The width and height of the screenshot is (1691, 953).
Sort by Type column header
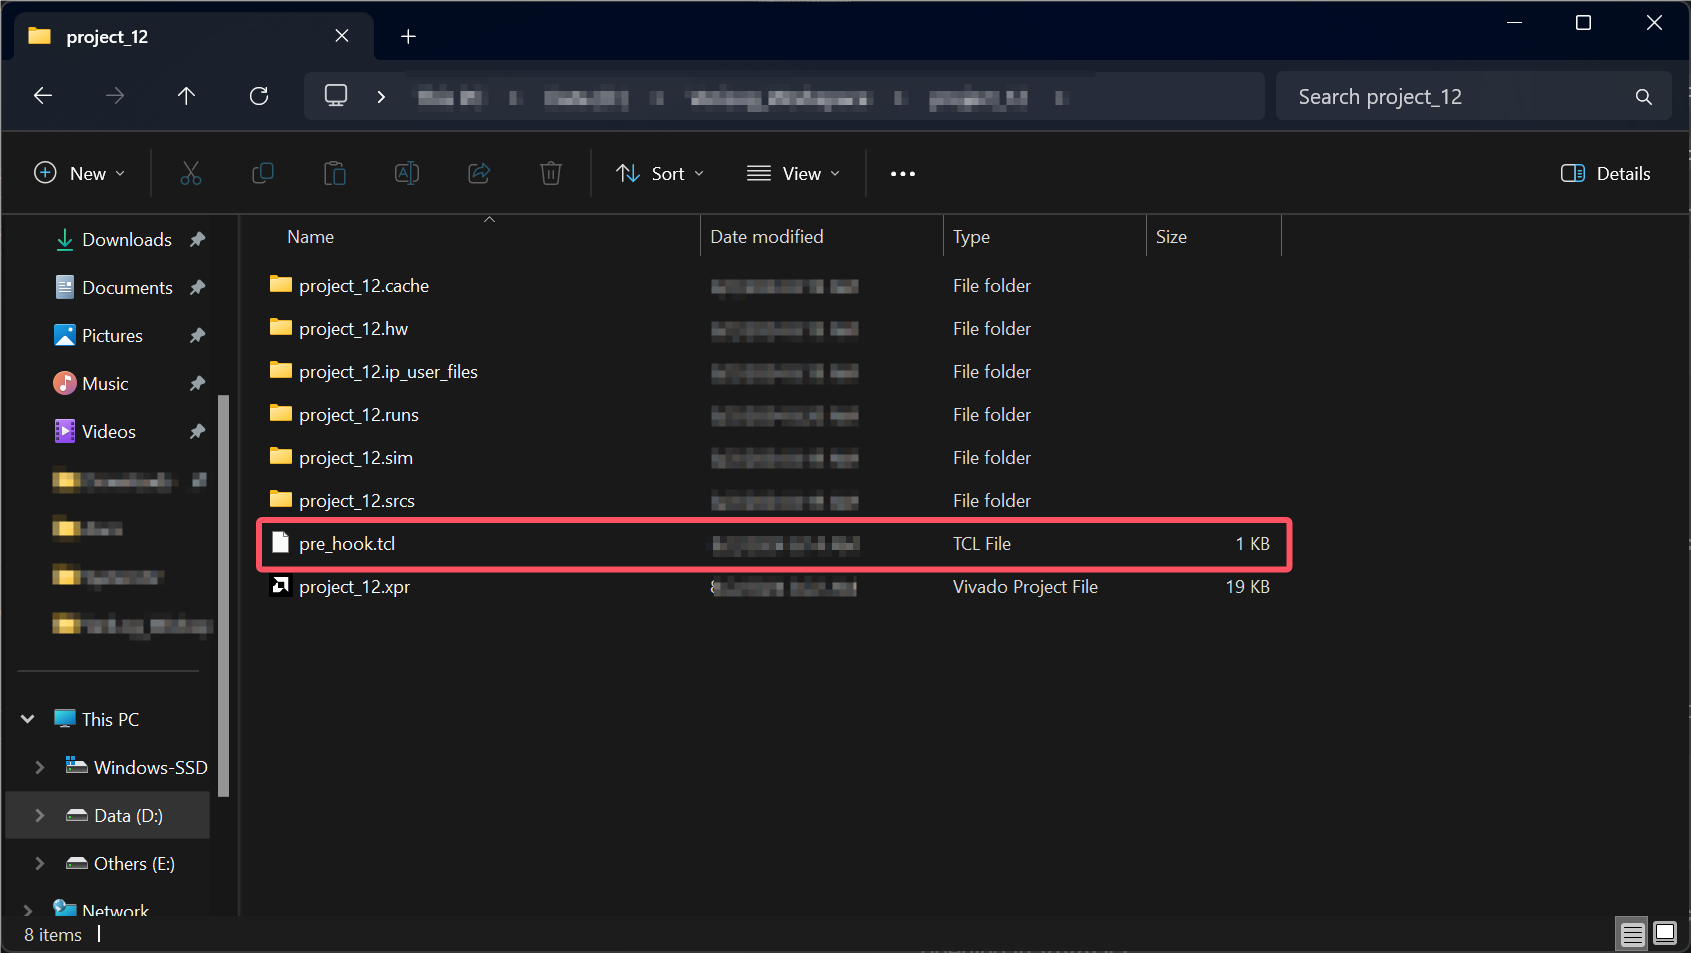pyautogui.click(x=971, y=237)
